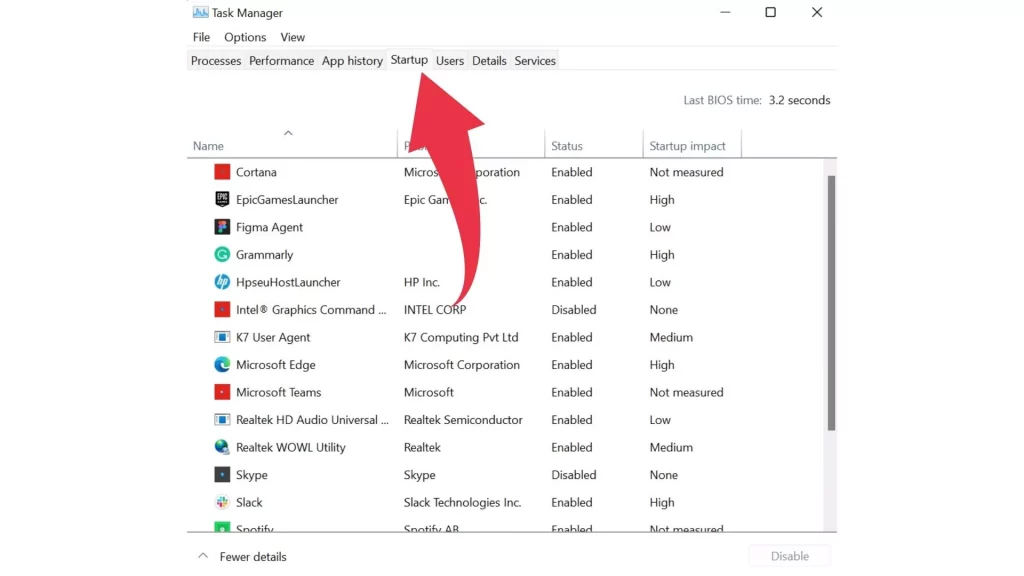Viewport: 1024px width, 576px height.
Task: Open the View menu
Action: coord(293,37)
